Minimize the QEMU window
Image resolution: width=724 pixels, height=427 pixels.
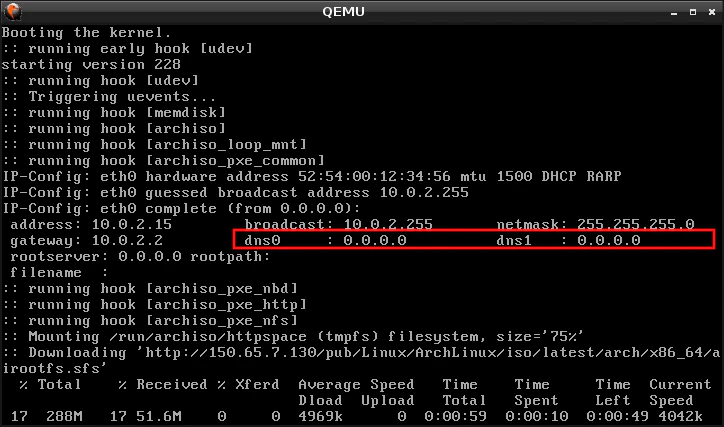[x=674, y=12]
